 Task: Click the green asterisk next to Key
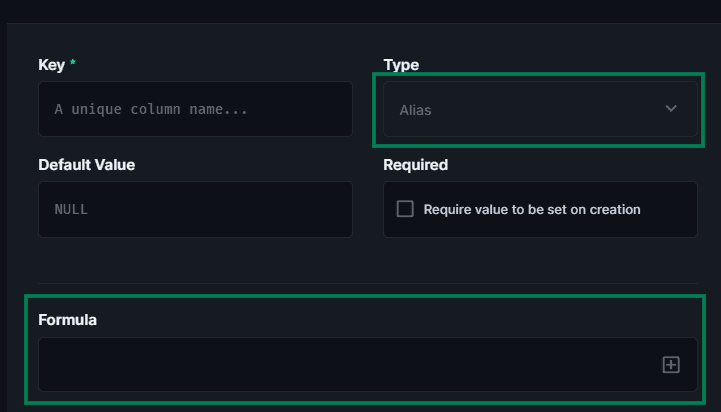point(73,64)
